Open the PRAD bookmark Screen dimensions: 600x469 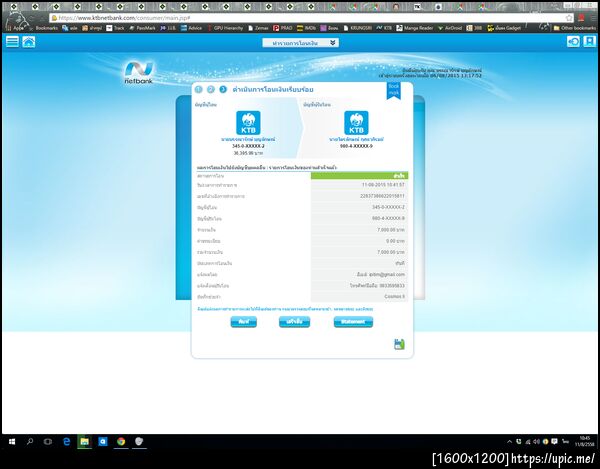tap(283, 28)
